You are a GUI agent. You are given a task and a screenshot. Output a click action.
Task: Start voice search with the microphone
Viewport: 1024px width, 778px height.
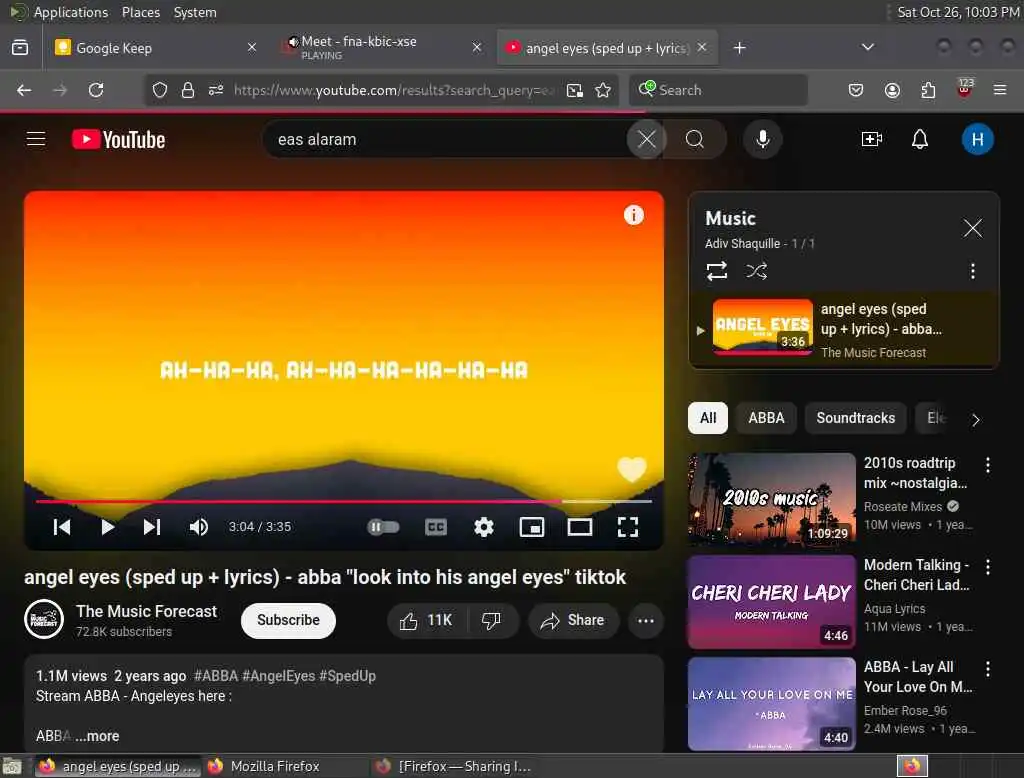[x=762, y=139]
